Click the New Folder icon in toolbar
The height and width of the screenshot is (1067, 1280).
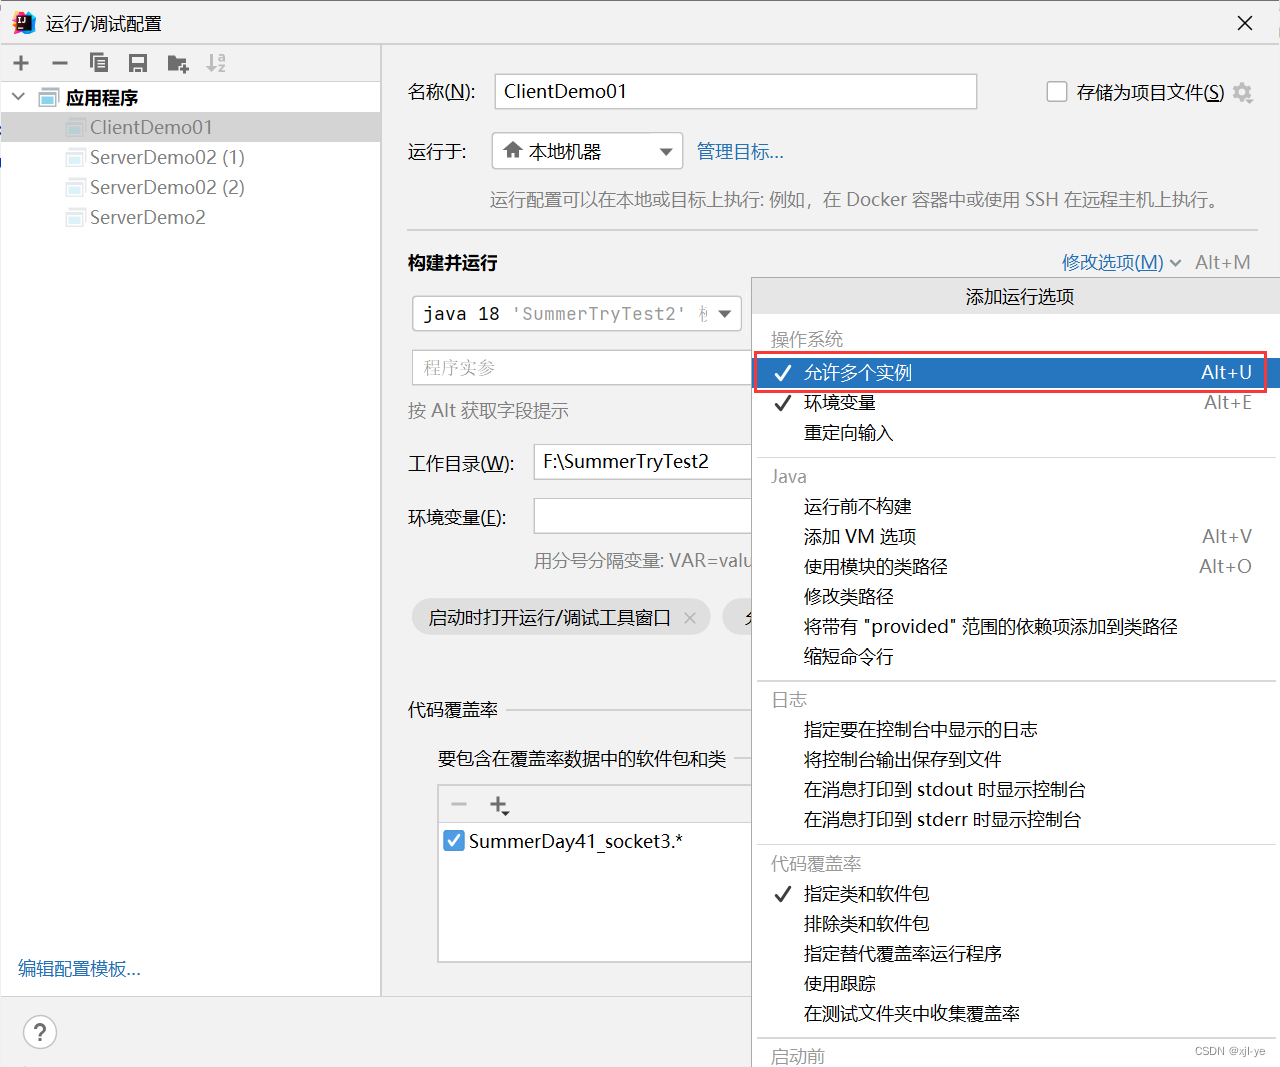(177, 63)
